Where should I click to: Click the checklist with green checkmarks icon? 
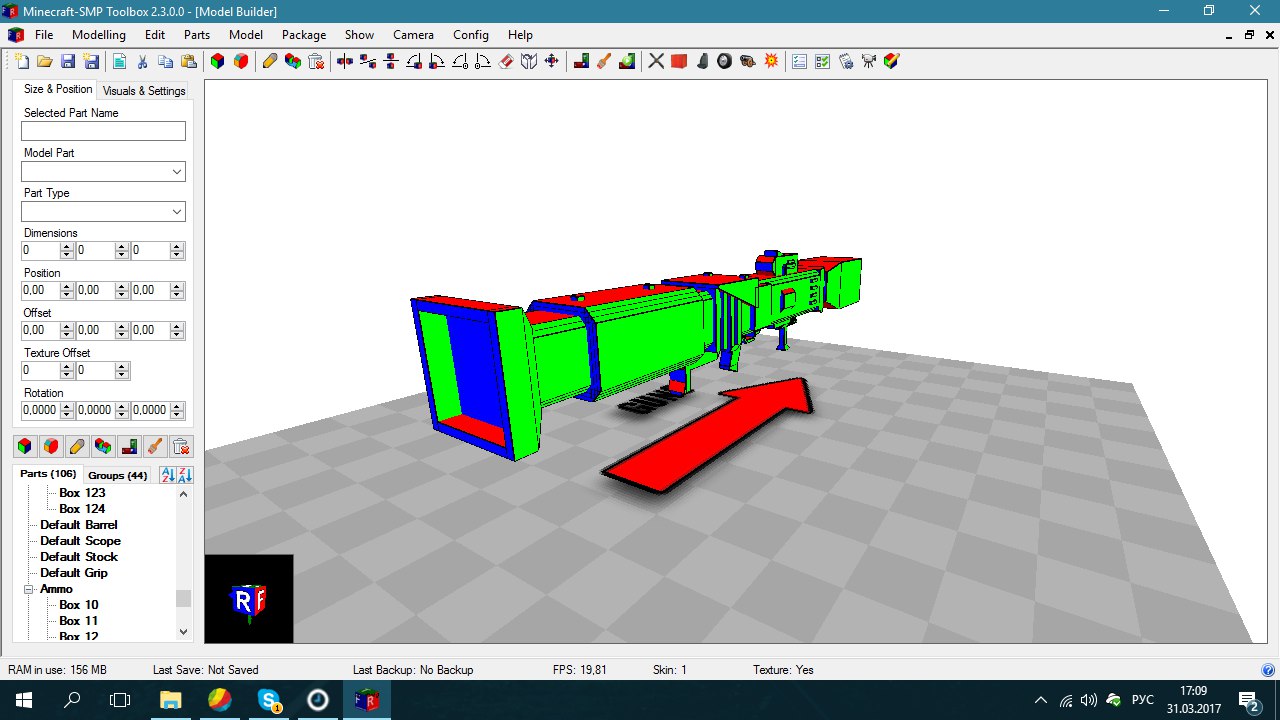coord(822,61)
